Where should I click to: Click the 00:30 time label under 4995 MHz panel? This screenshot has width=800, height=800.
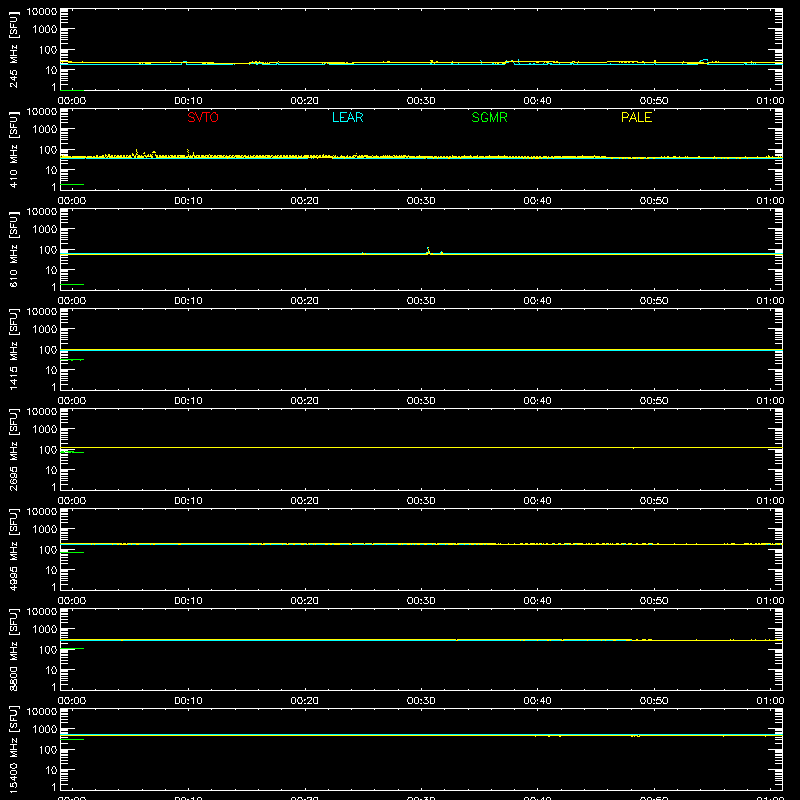point(421,601)
